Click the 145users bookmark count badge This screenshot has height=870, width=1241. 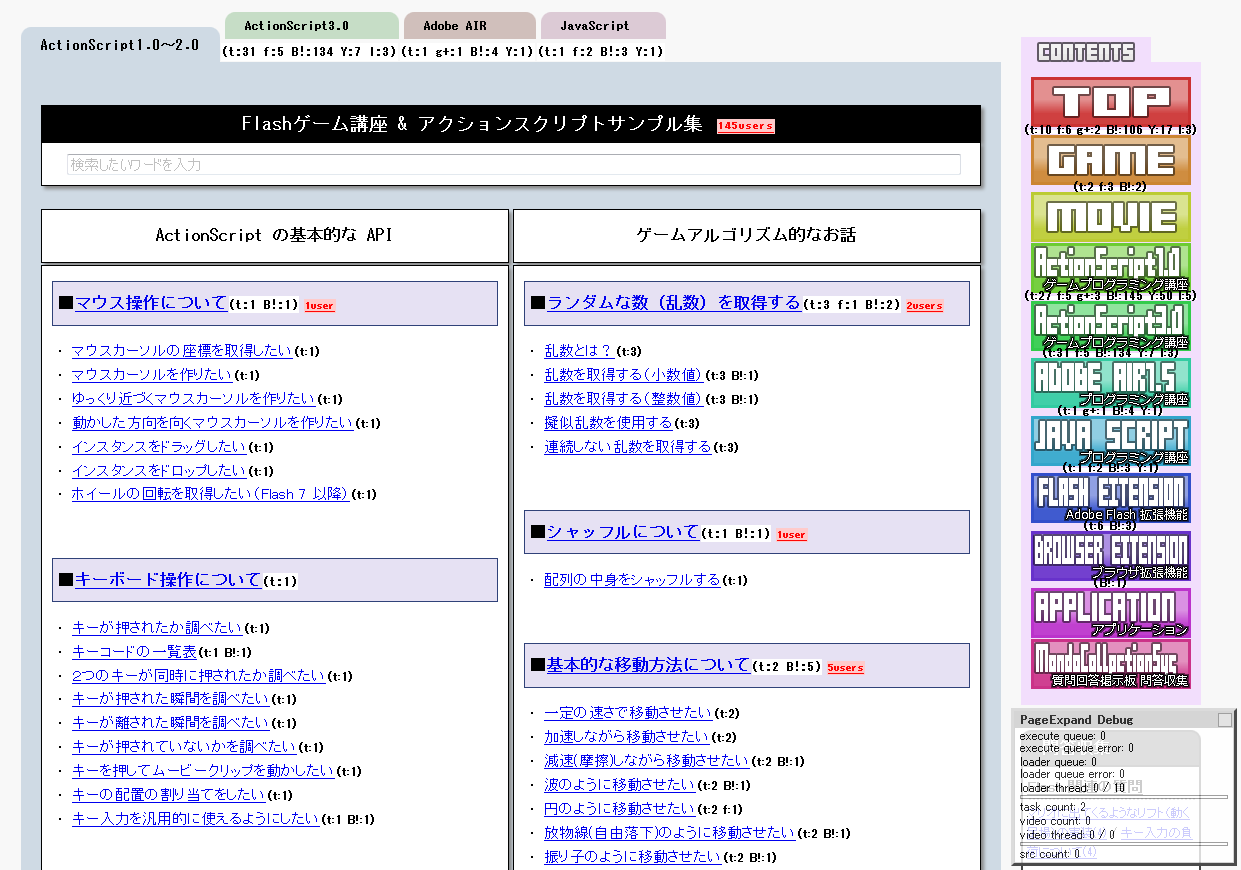tap(745, 126)
